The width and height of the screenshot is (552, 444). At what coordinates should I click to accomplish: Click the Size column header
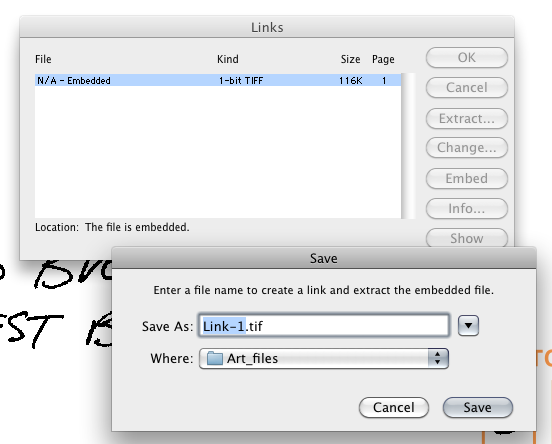point(350,59)
